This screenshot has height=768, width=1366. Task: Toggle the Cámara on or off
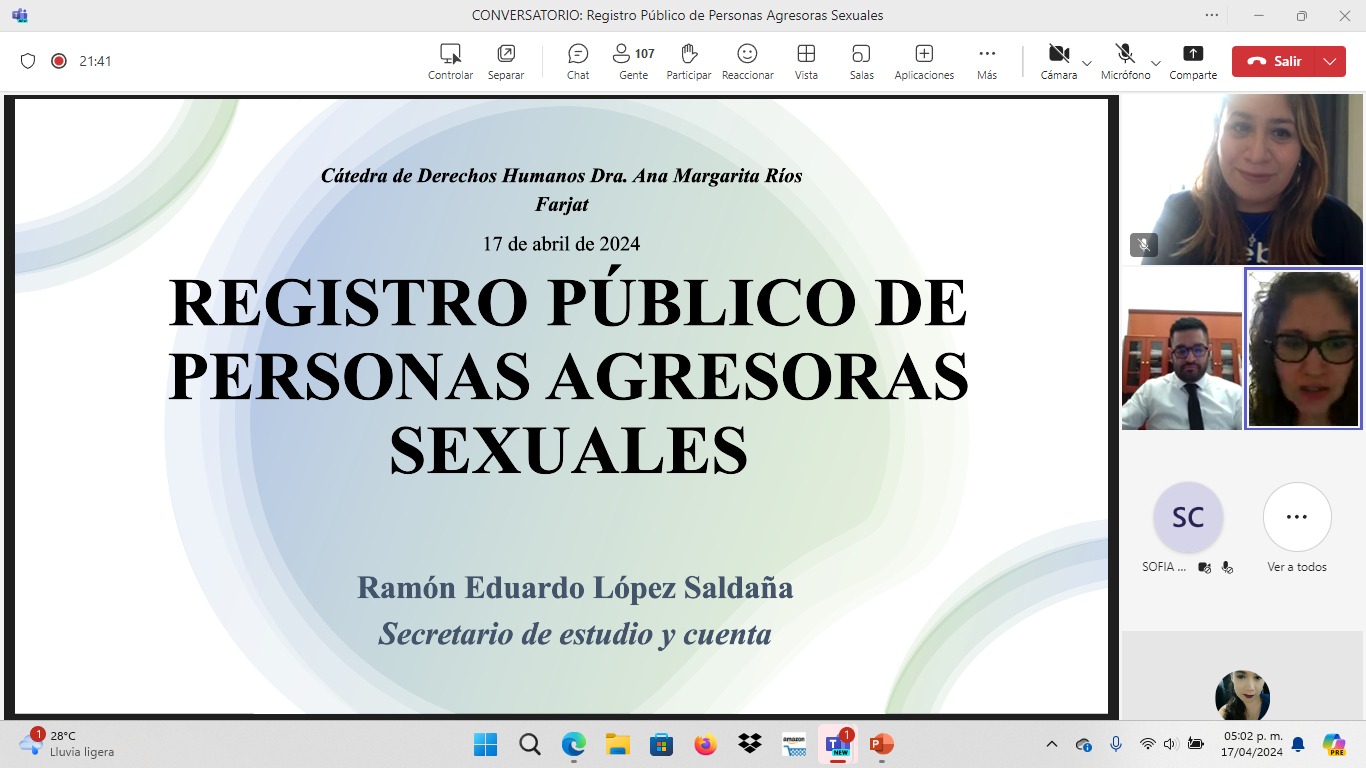point(1059,61)
